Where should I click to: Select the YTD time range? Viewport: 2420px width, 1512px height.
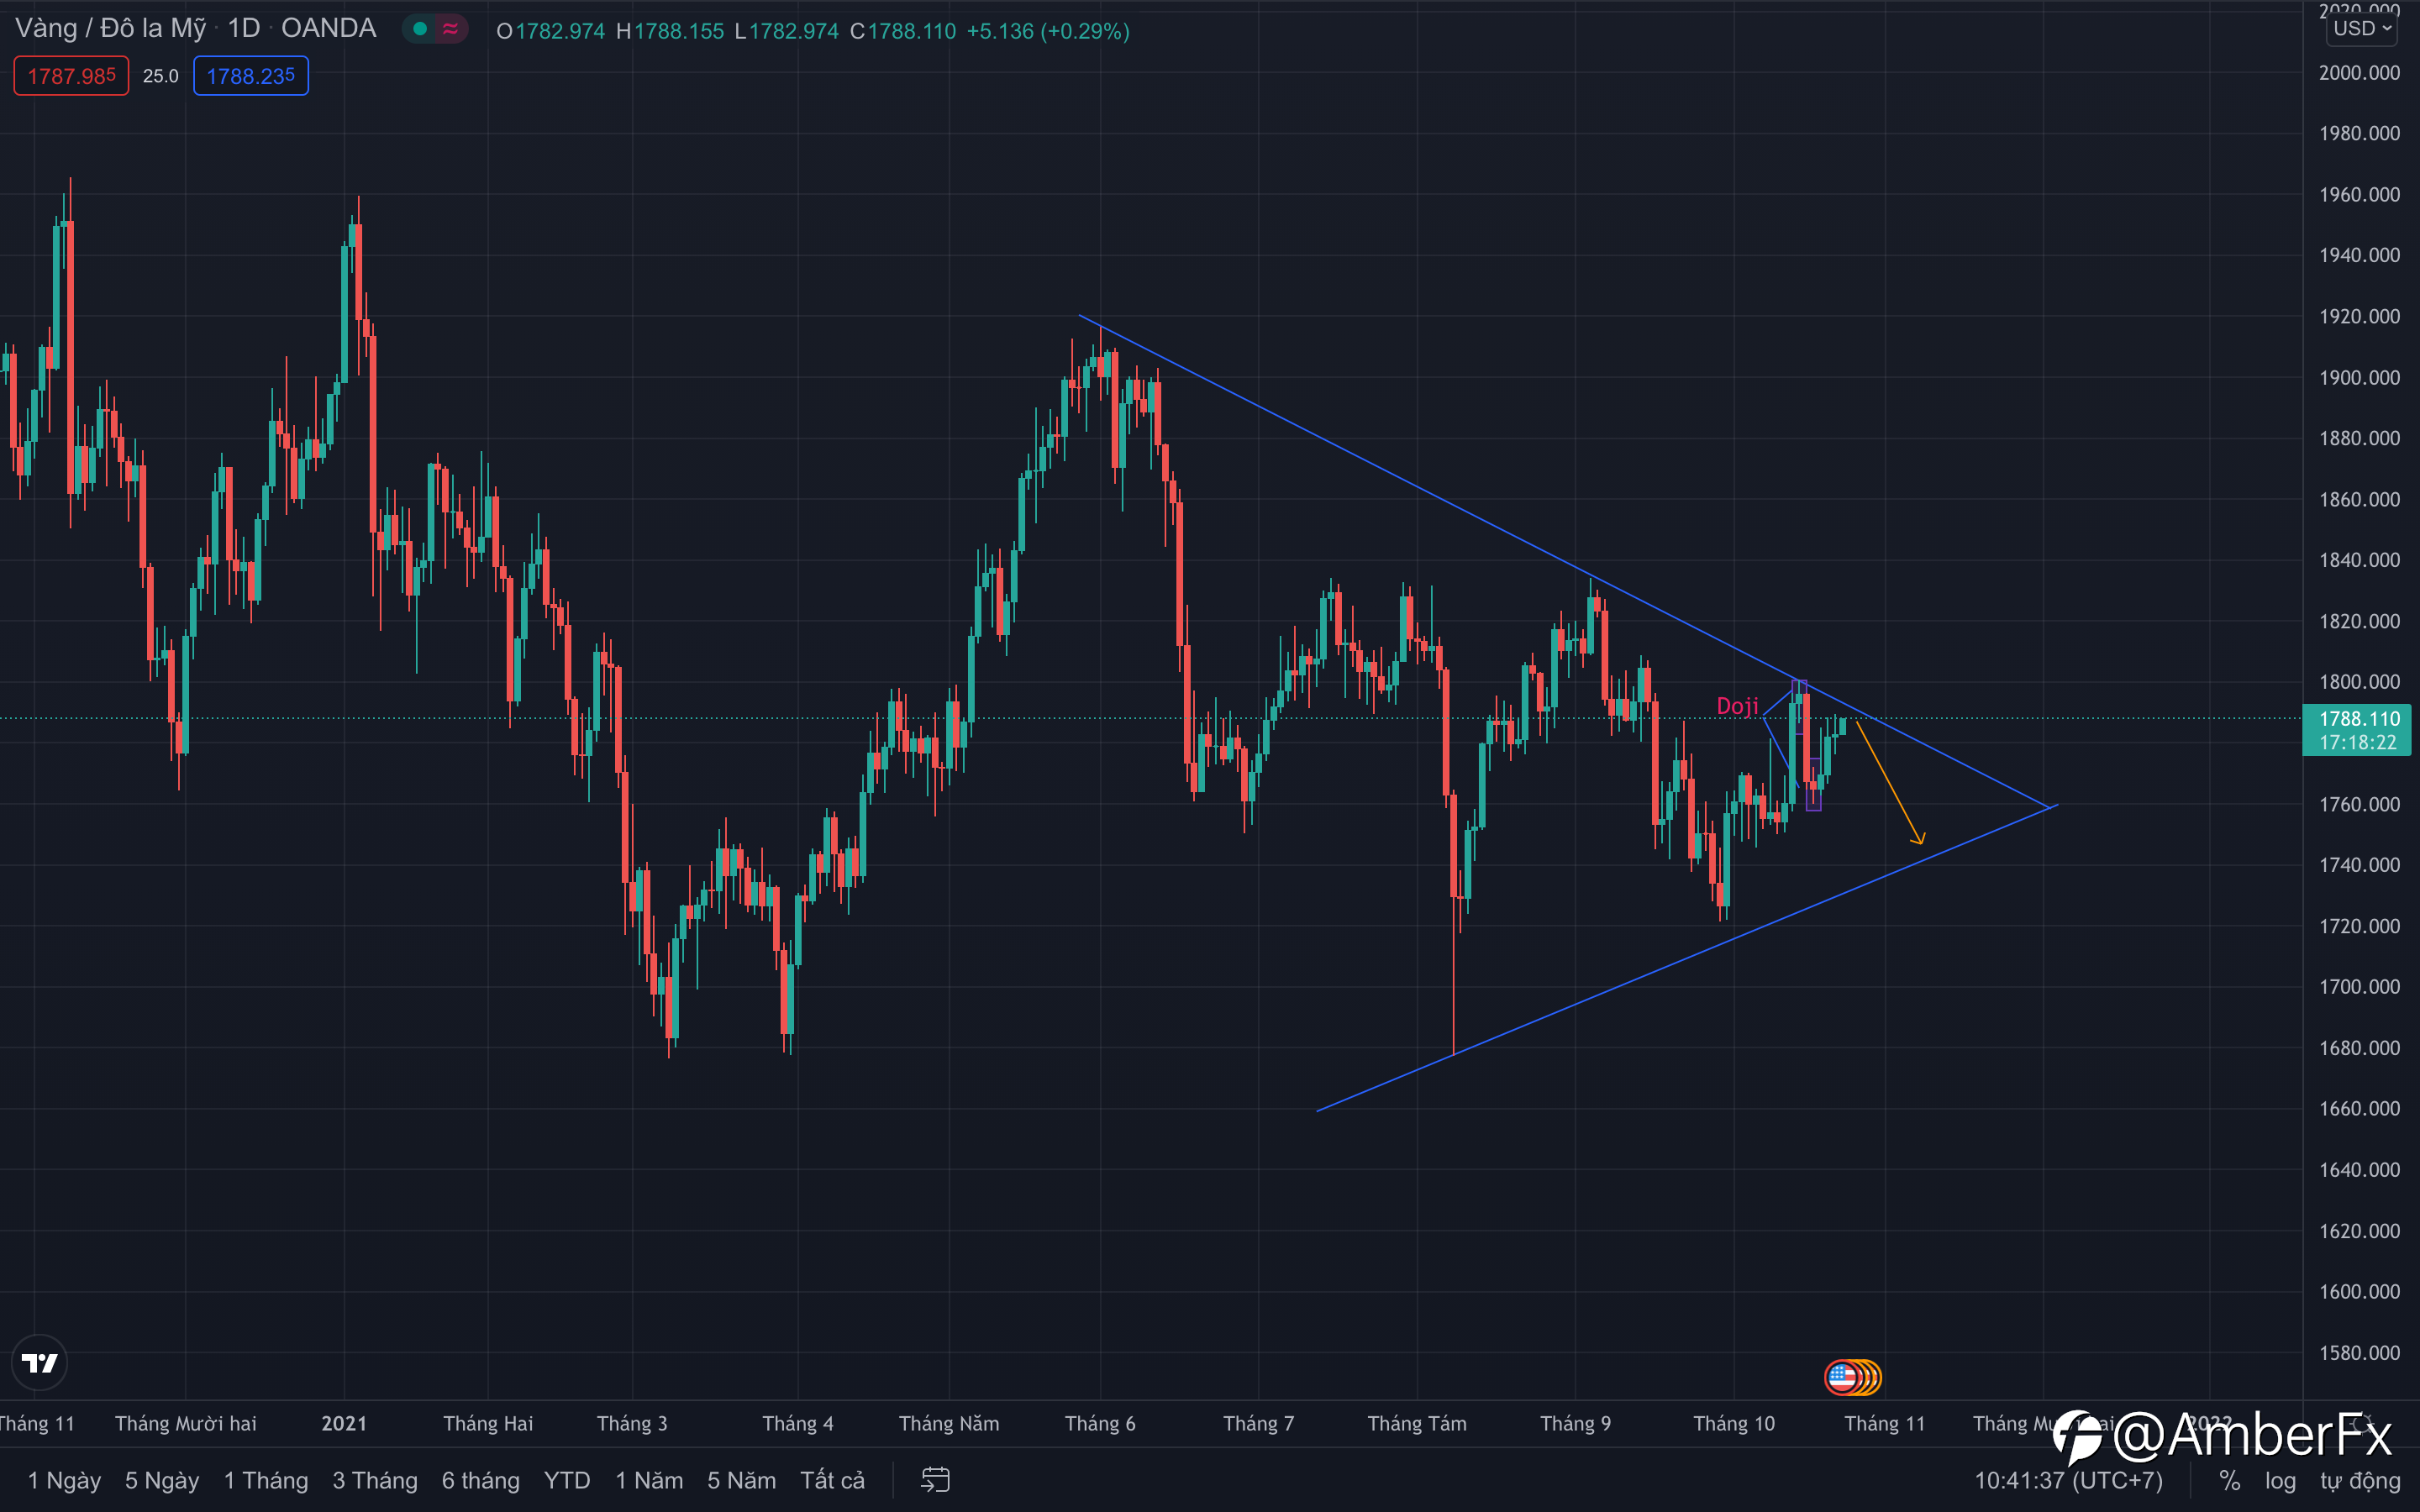(567, 1480)
